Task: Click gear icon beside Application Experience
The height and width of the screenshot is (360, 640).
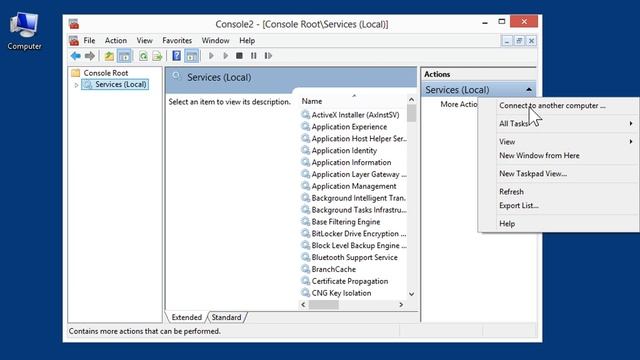Action: (305, 127)
